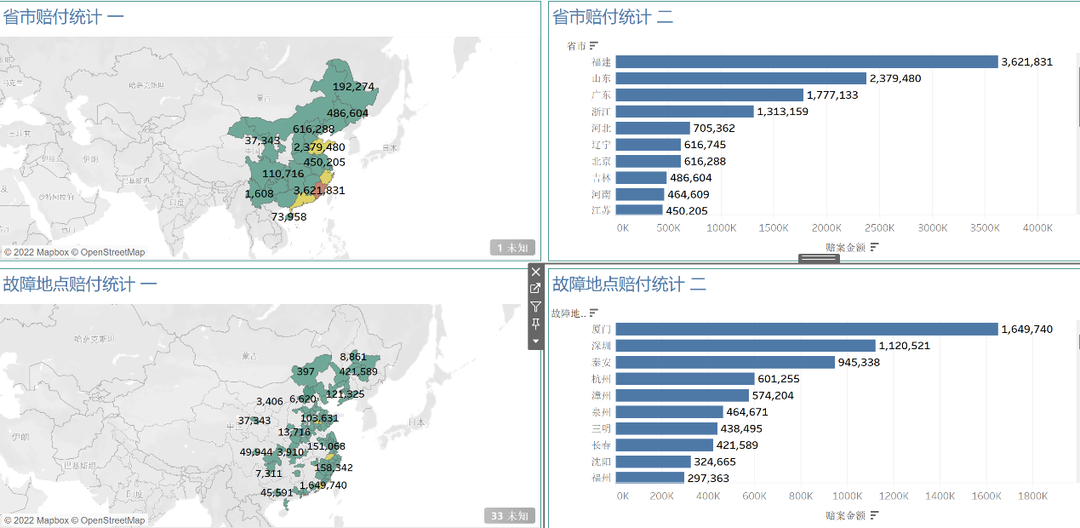Click the '1 未知' indicator on province map
Image resolution: width=1080 pixels, height=528 pixels.
point(513,247)
